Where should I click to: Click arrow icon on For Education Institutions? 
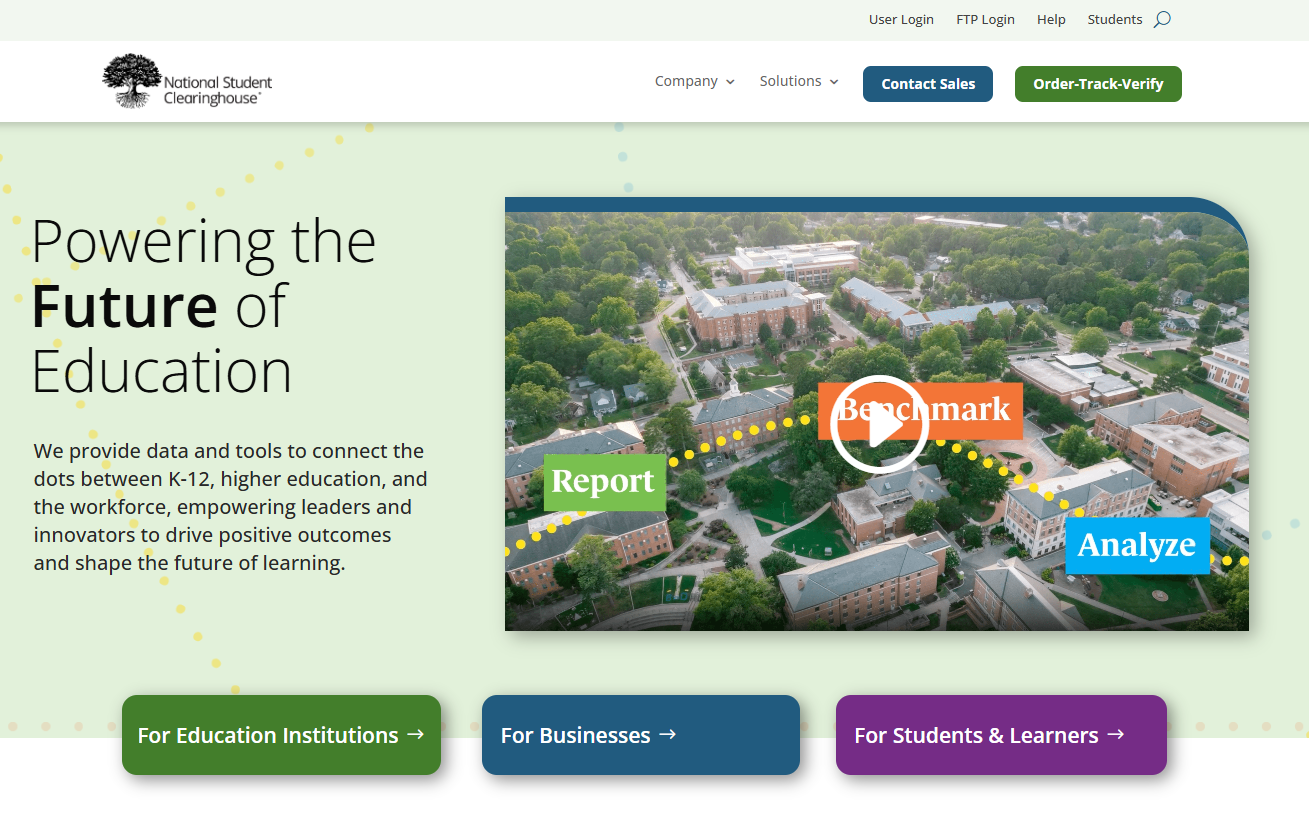pos(416,735)
